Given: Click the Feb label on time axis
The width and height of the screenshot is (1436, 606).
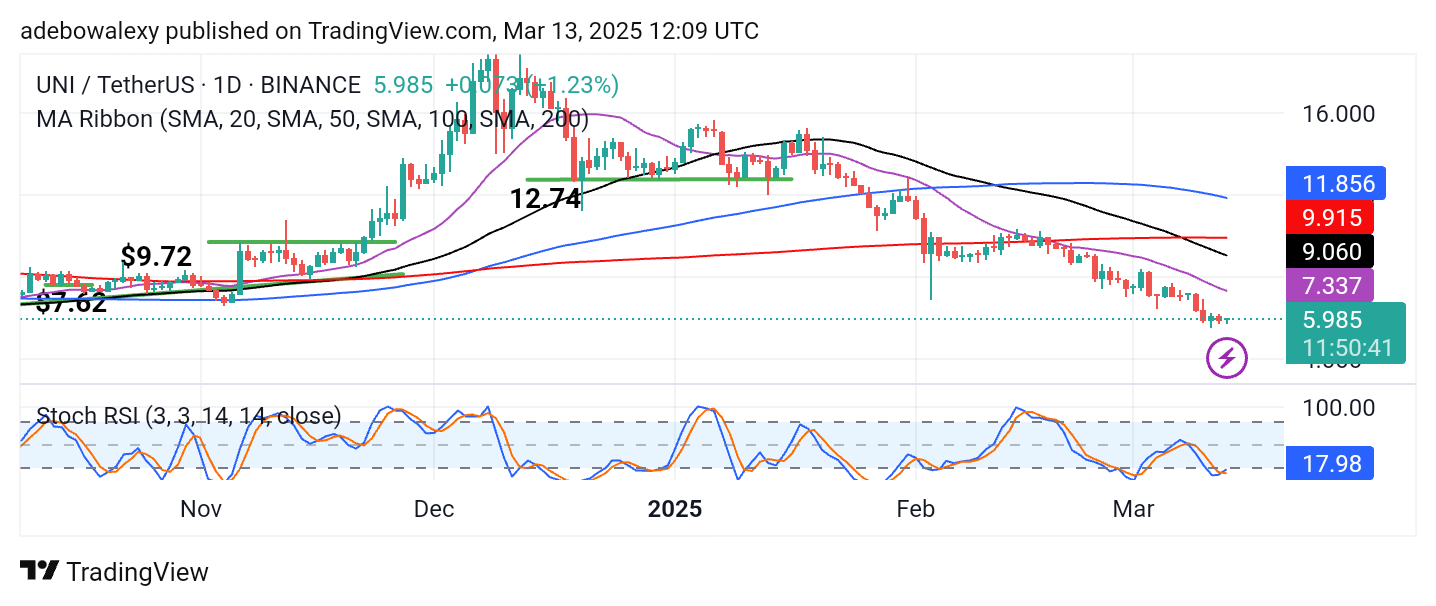Looking at the screenshot, I should [915, 509].
